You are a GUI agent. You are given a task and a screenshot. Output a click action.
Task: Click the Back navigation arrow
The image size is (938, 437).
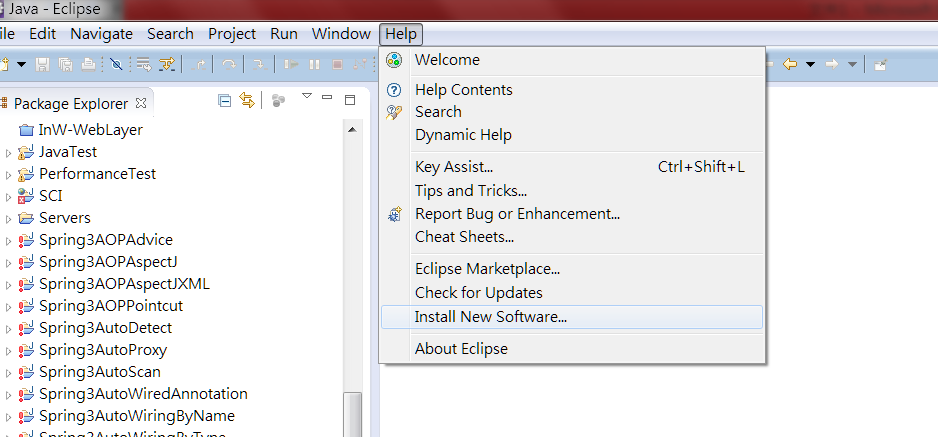tap(790, 64)
